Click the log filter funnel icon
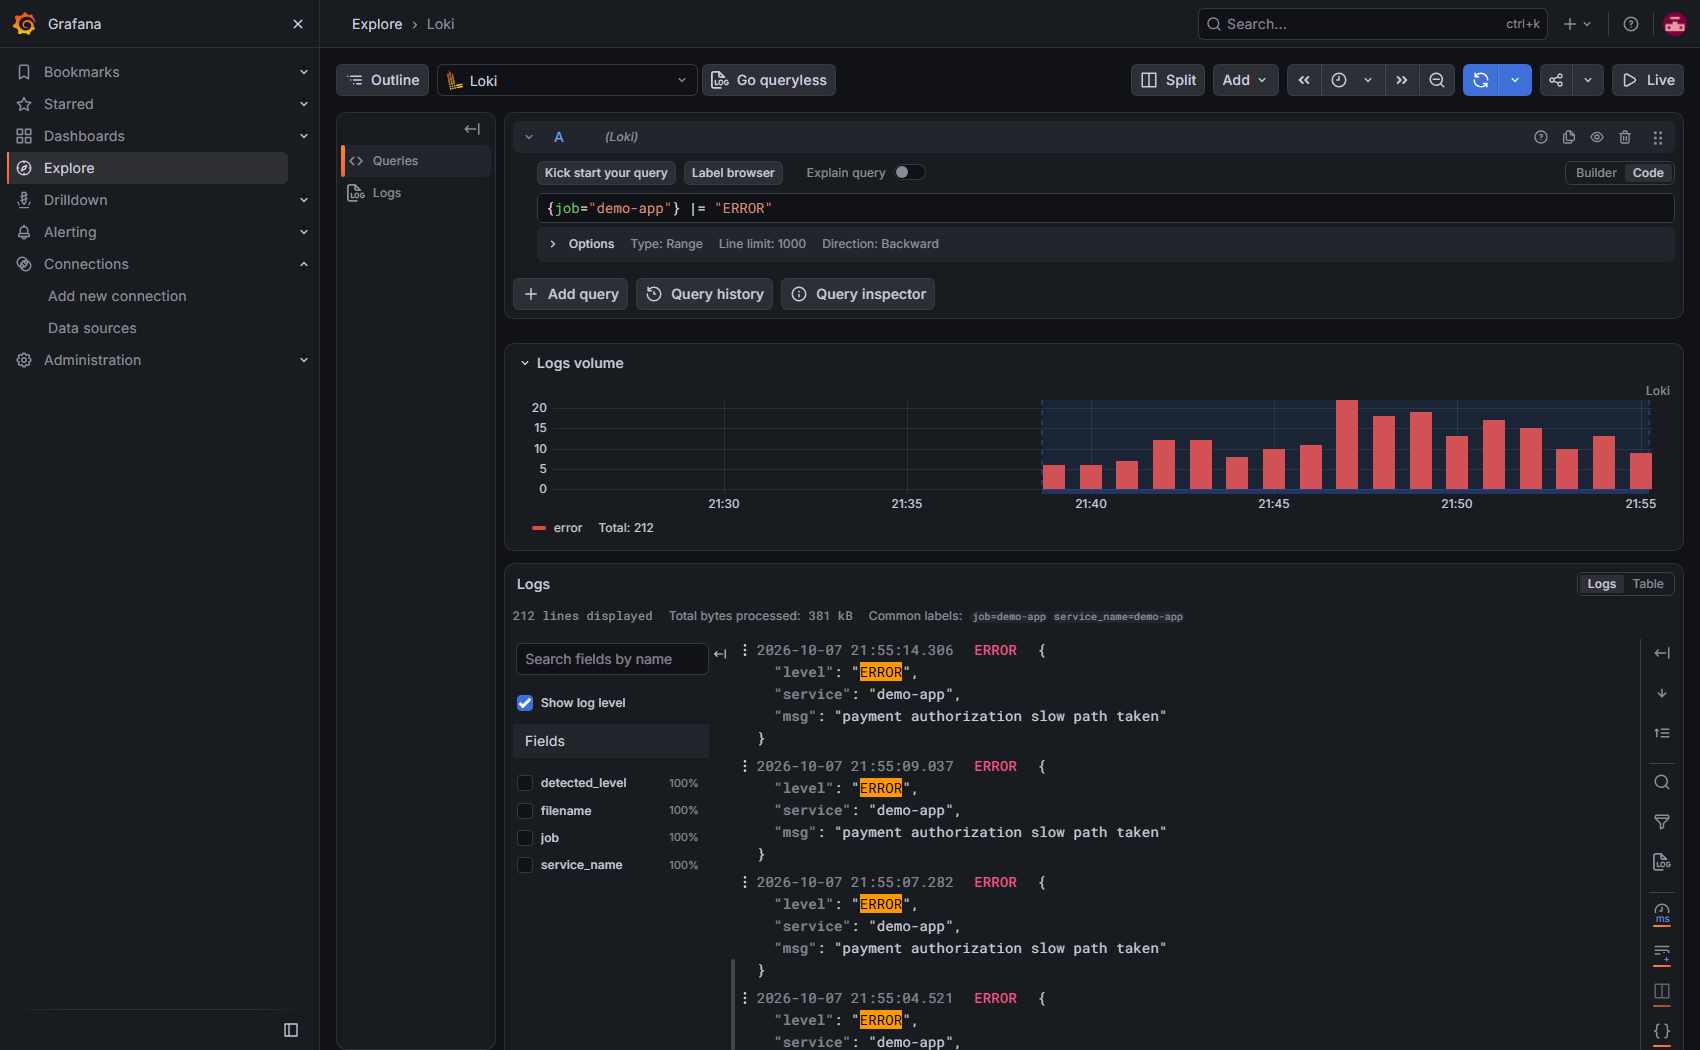This screenshot has width=1700, height=1050. [1662, 822]
